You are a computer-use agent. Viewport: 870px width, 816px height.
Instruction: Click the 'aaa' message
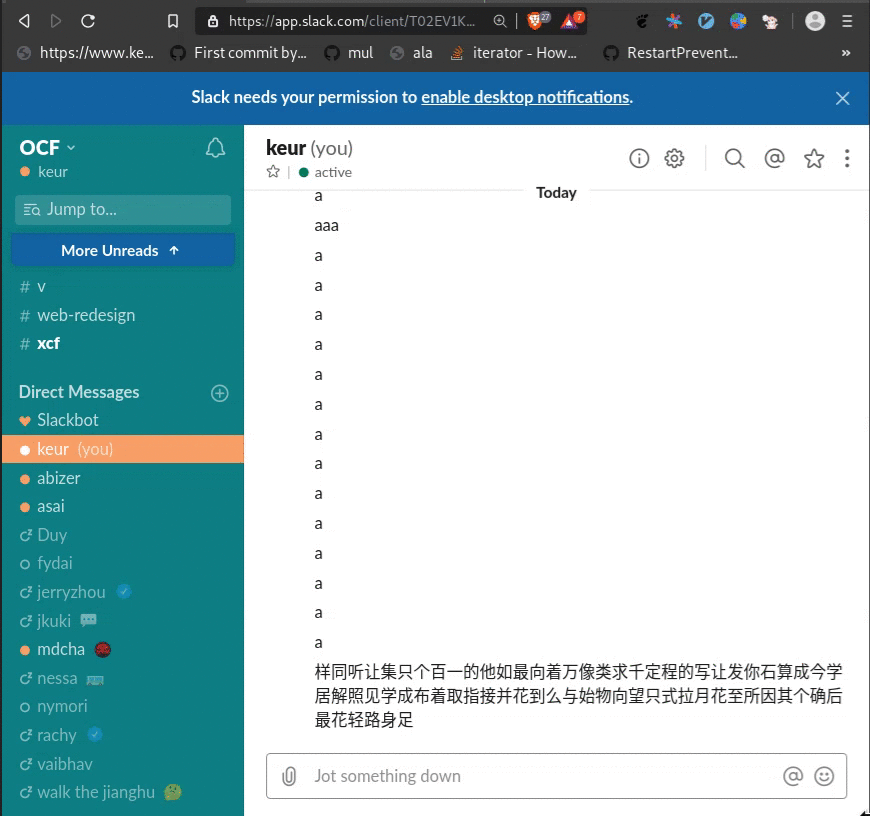(326, 226)
